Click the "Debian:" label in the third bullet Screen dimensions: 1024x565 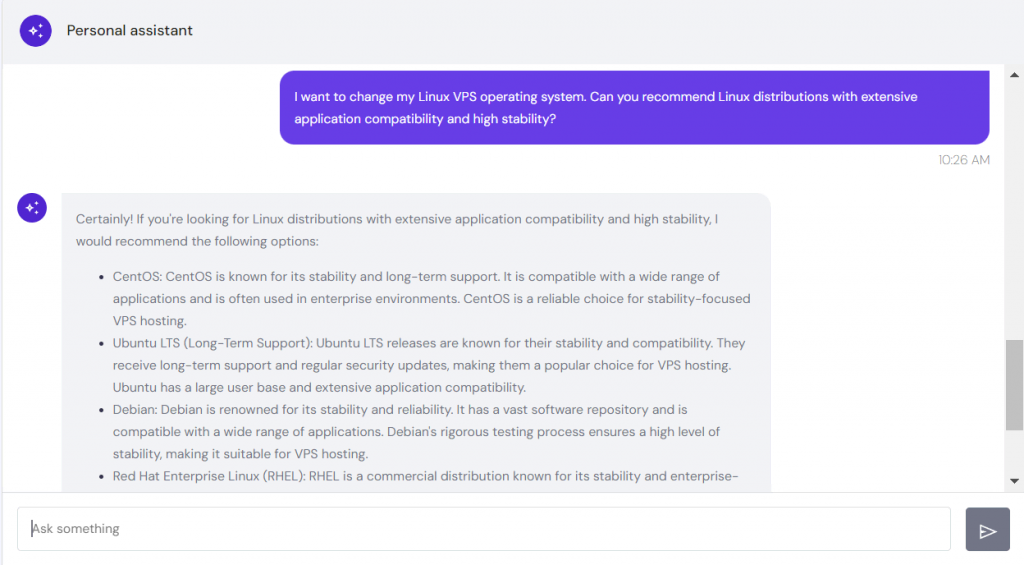135,410
